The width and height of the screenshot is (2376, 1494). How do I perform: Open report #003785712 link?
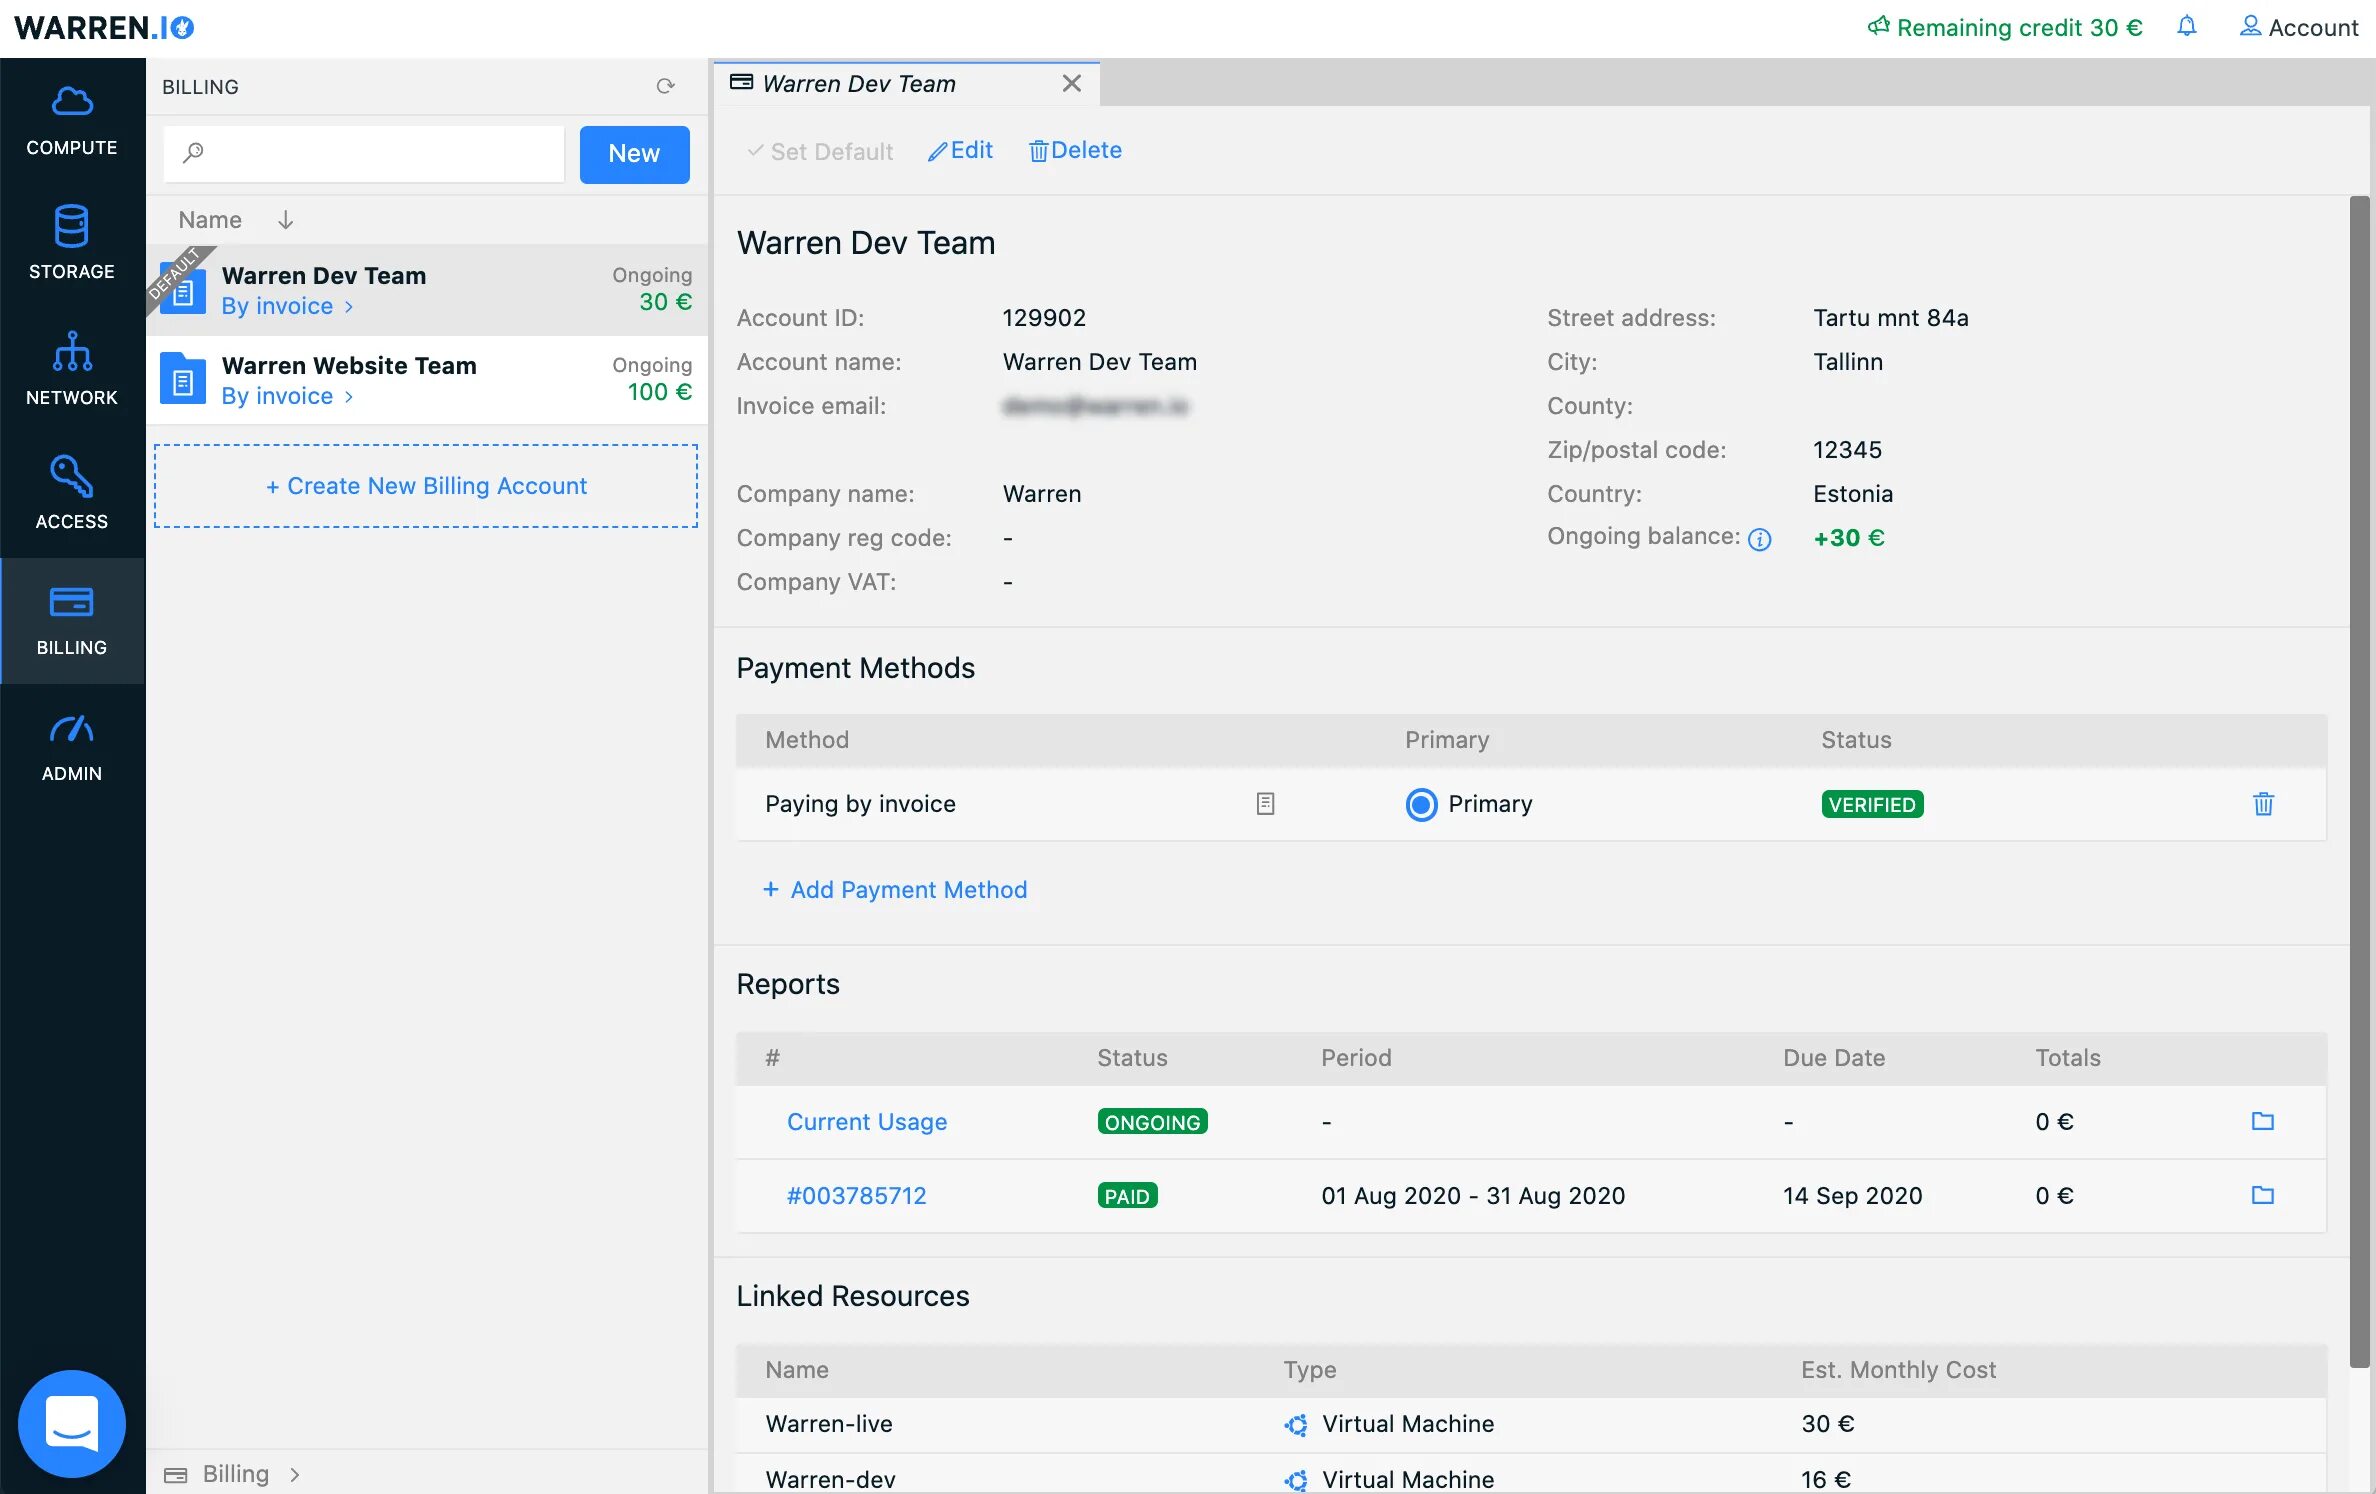tap(856, 1196)
